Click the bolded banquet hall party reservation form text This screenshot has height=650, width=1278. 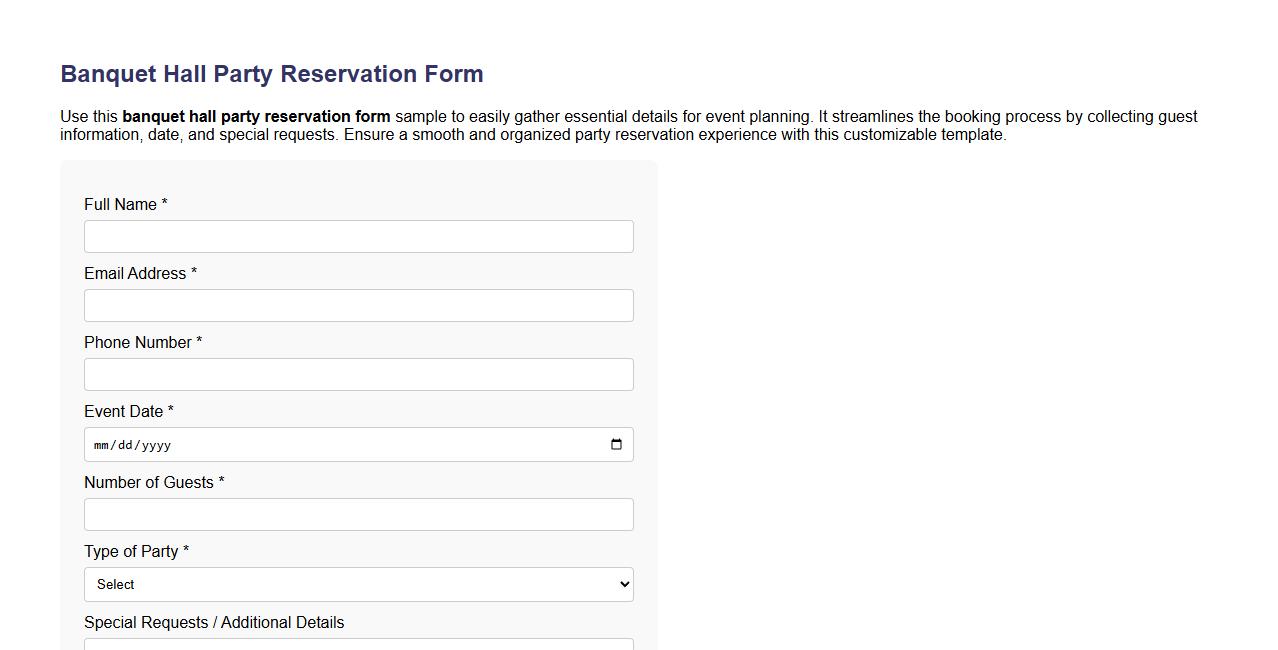coord(257,116)
